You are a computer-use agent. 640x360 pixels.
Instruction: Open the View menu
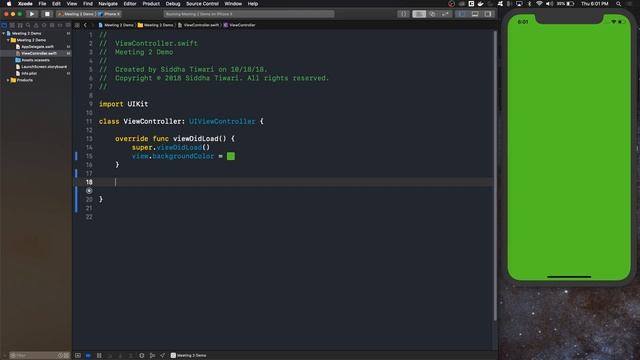point(72,4)
